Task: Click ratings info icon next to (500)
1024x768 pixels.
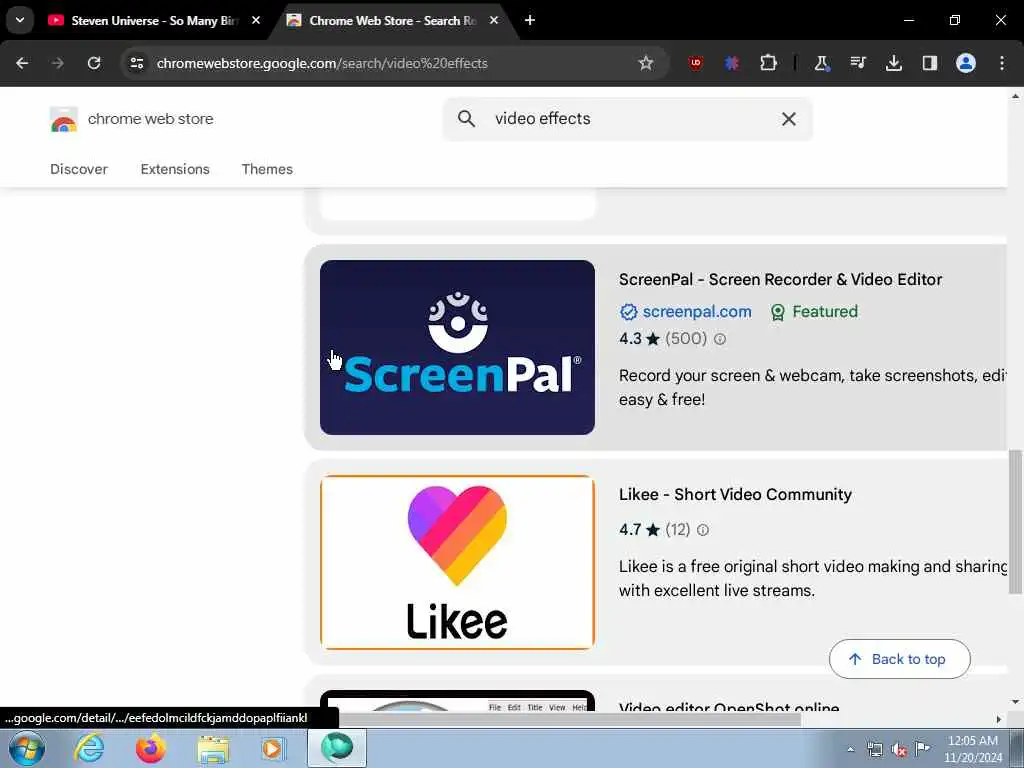Action: pyautogui.click(x=720, y=339)
